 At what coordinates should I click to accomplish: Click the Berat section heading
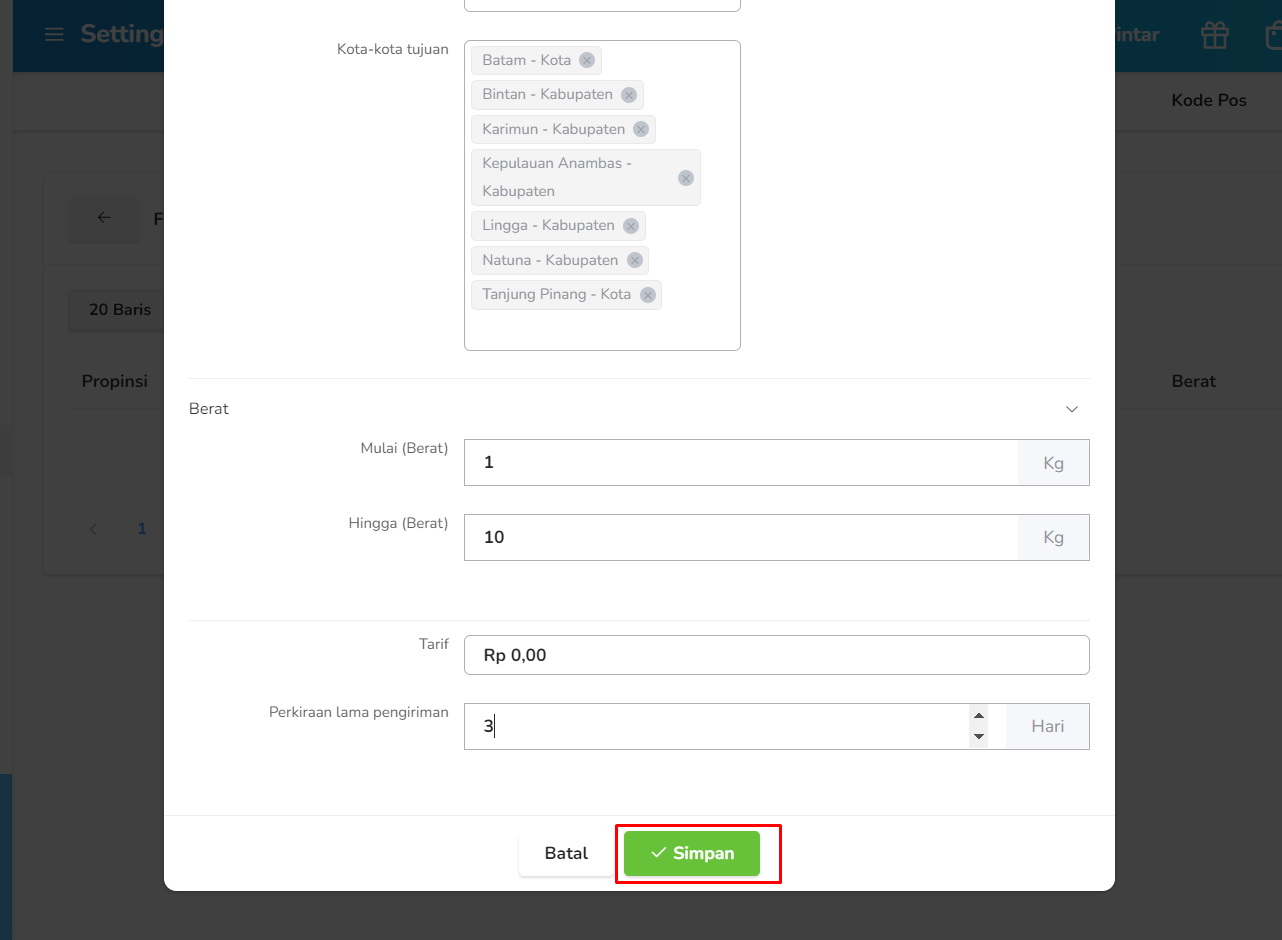point(209,409)
